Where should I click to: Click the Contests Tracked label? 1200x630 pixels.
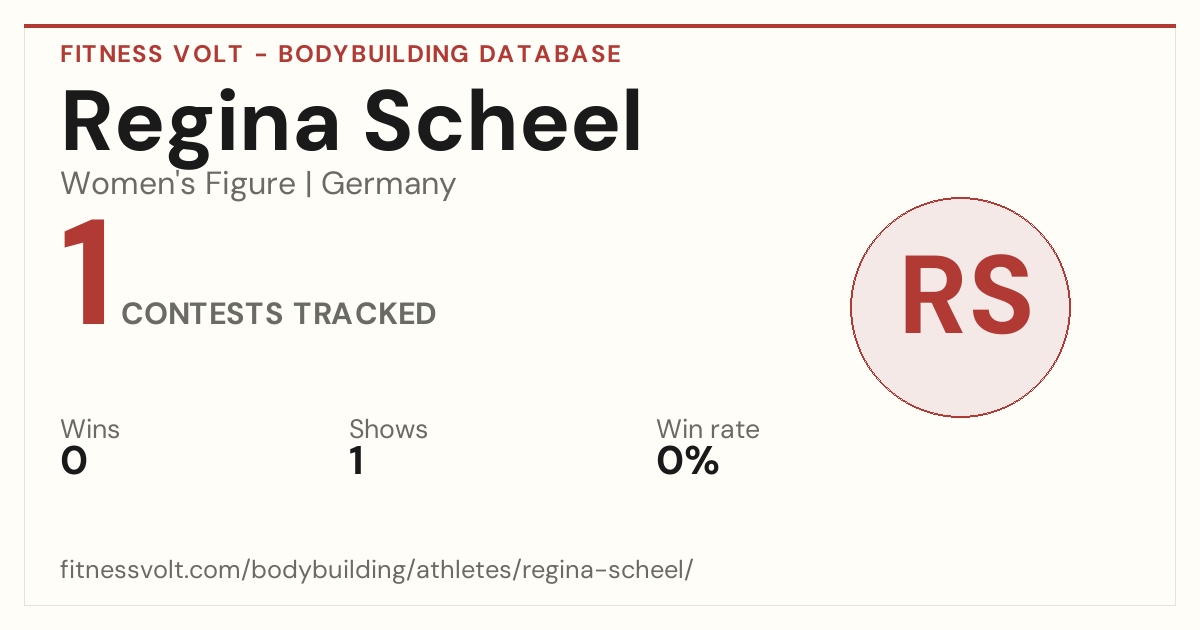tap(279, 314)
